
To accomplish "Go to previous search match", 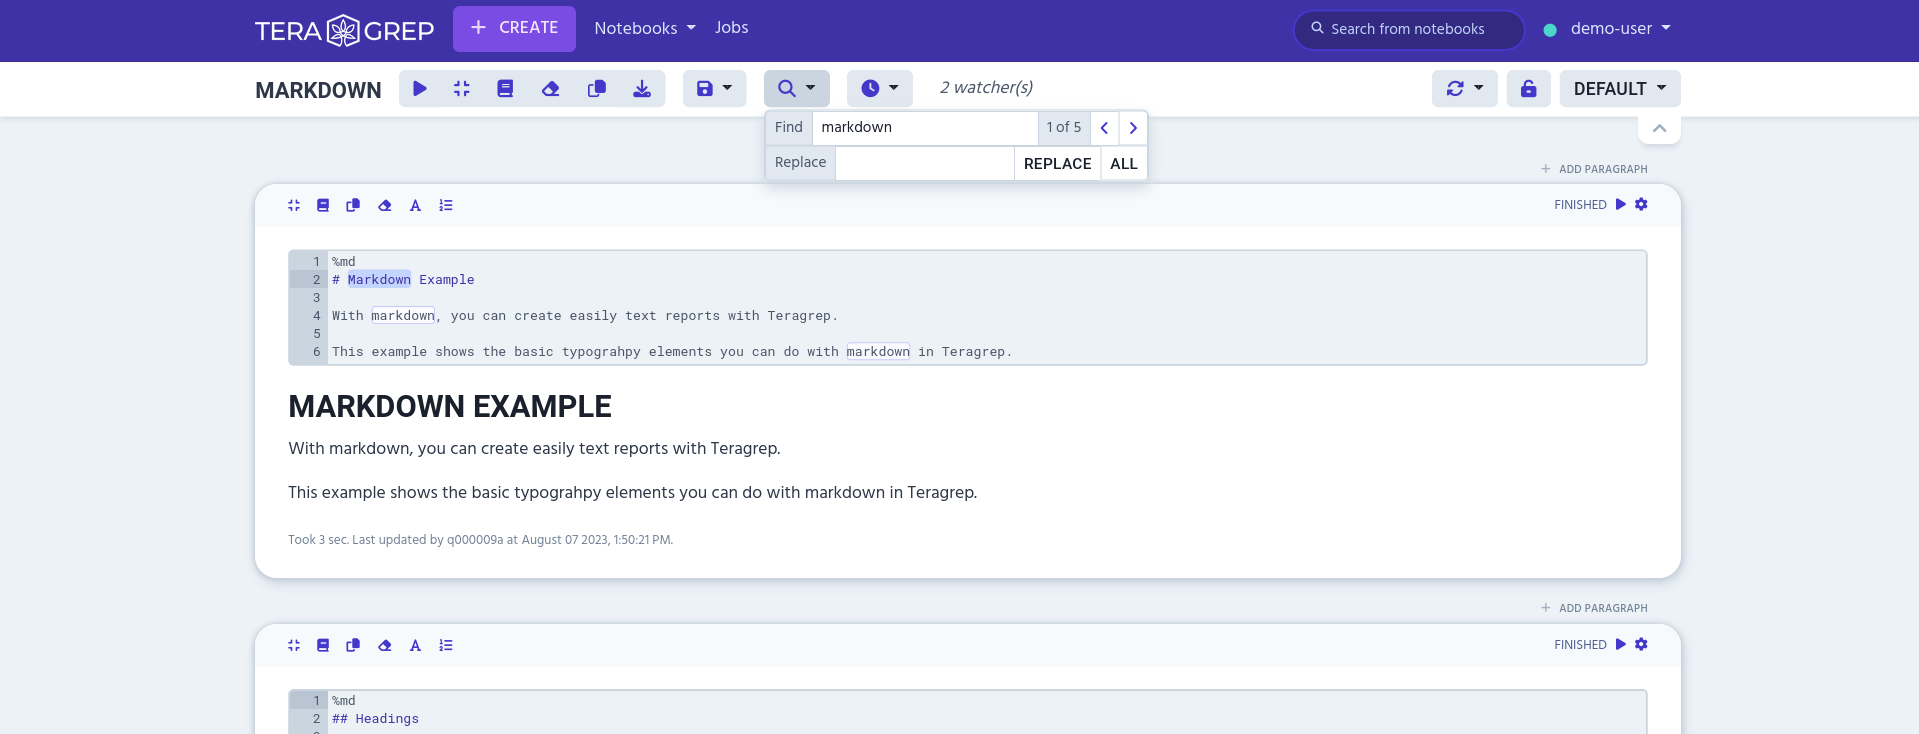I will pyautogui.click(x=1104, y=128).
